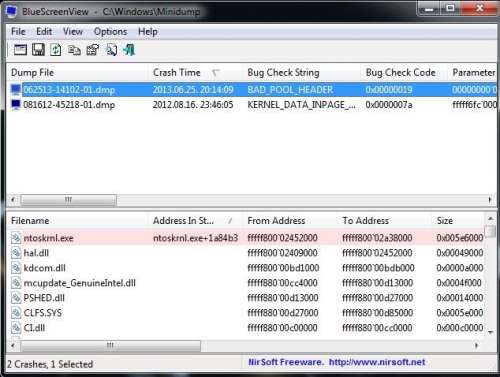Sort drivers by Size column
Screen dimensions: 500x377
458,221
